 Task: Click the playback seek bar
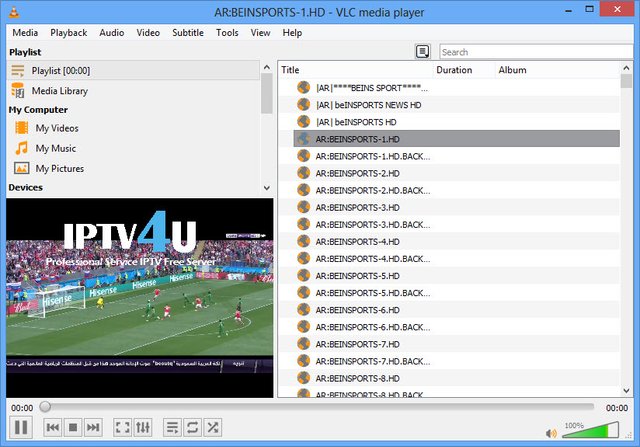(317, 407)
